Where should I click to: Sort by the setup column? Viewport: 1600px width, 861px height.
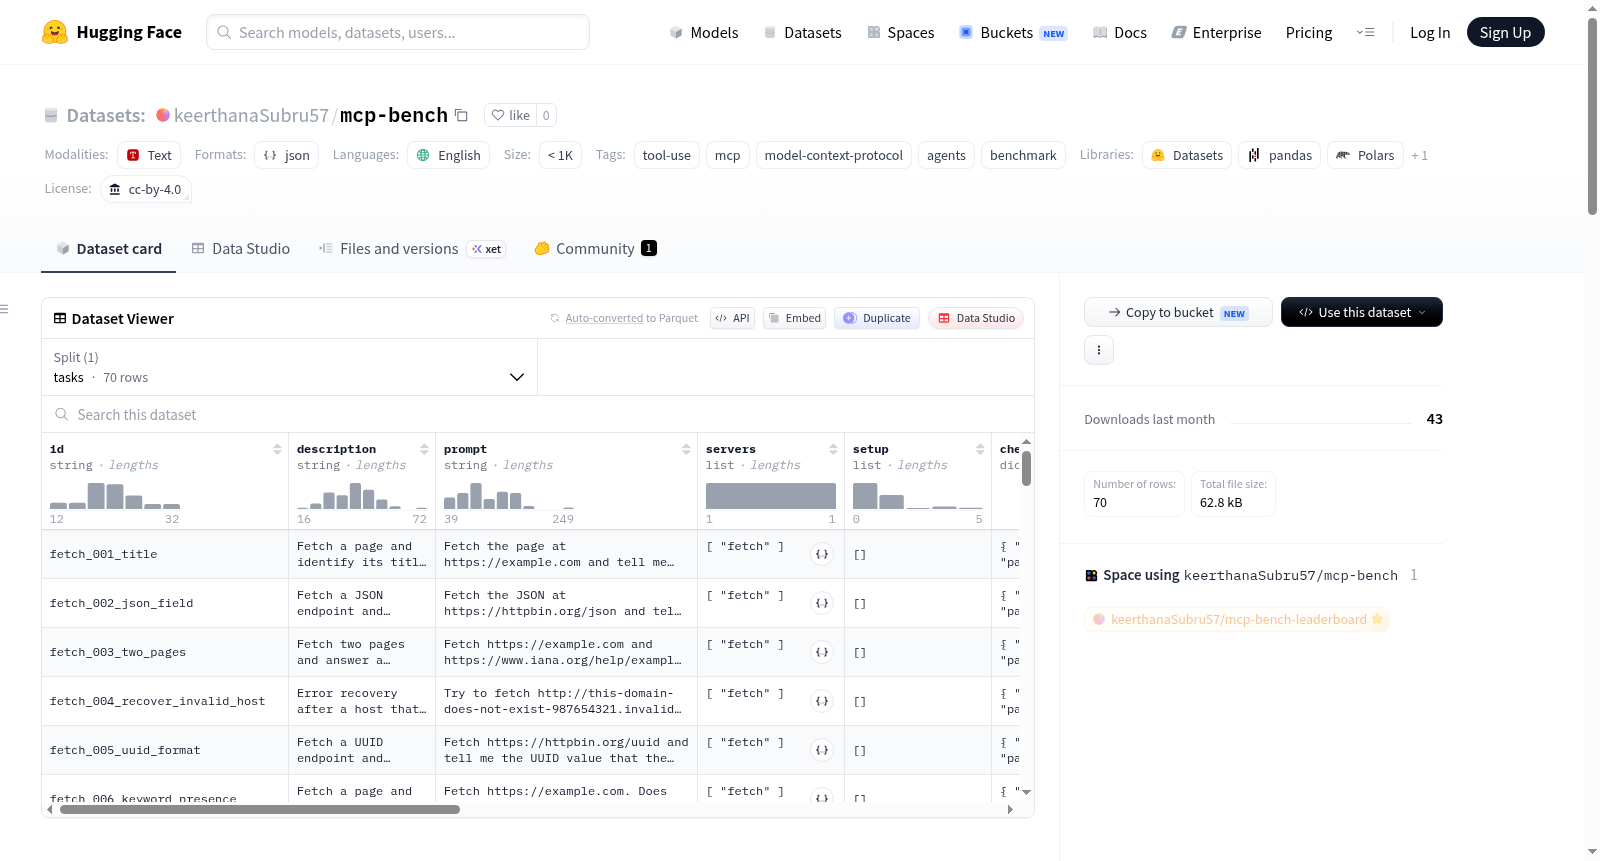[x=980, y=449]
